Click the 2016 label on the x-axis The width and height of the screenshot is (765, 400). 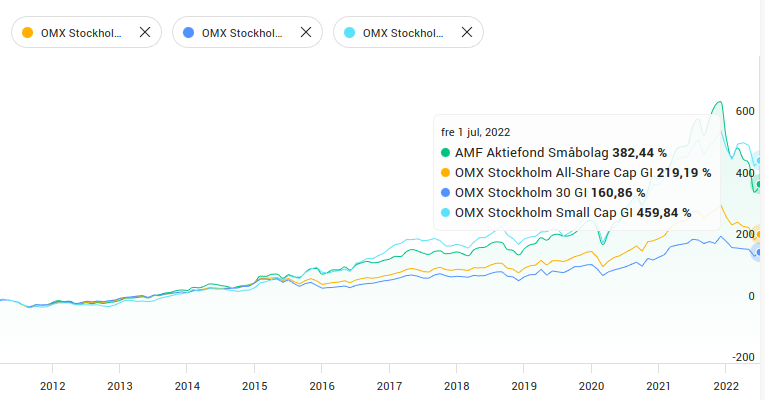[x=322, y=386]
